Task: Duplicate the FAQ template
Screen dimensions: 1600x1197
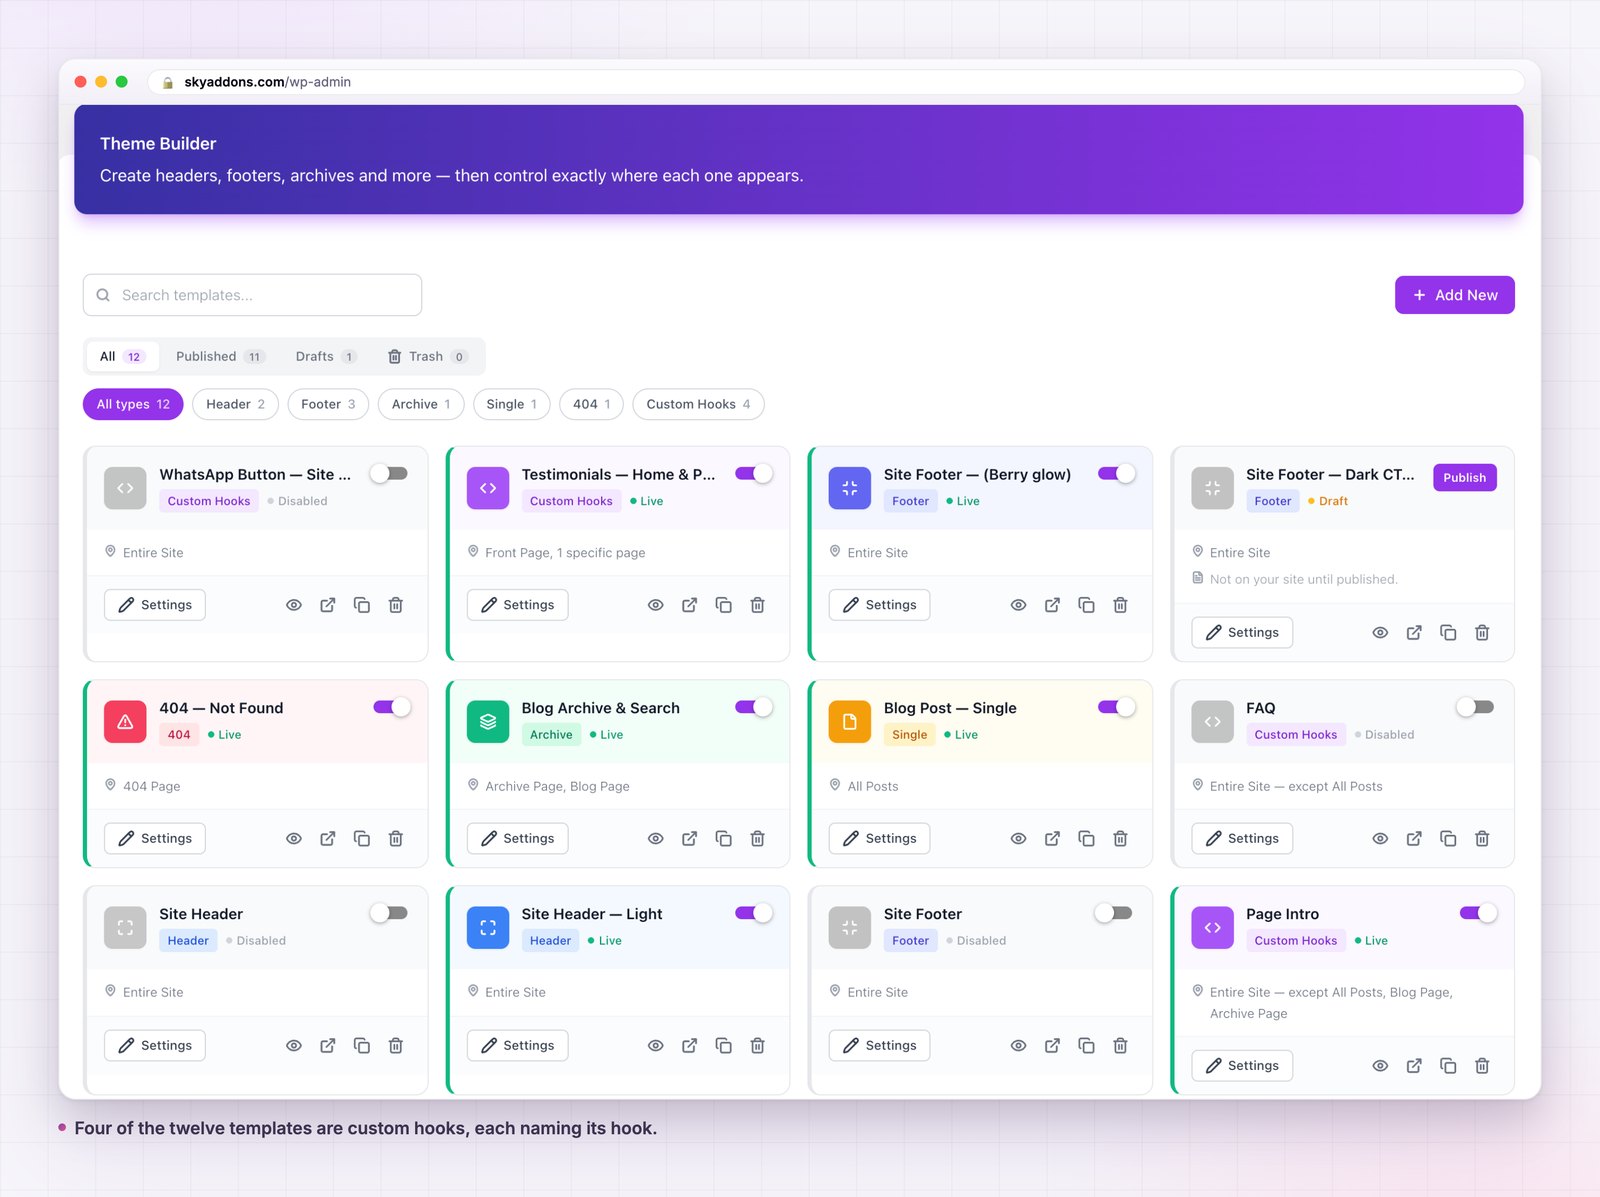Action: click(x=1448, y=839)
